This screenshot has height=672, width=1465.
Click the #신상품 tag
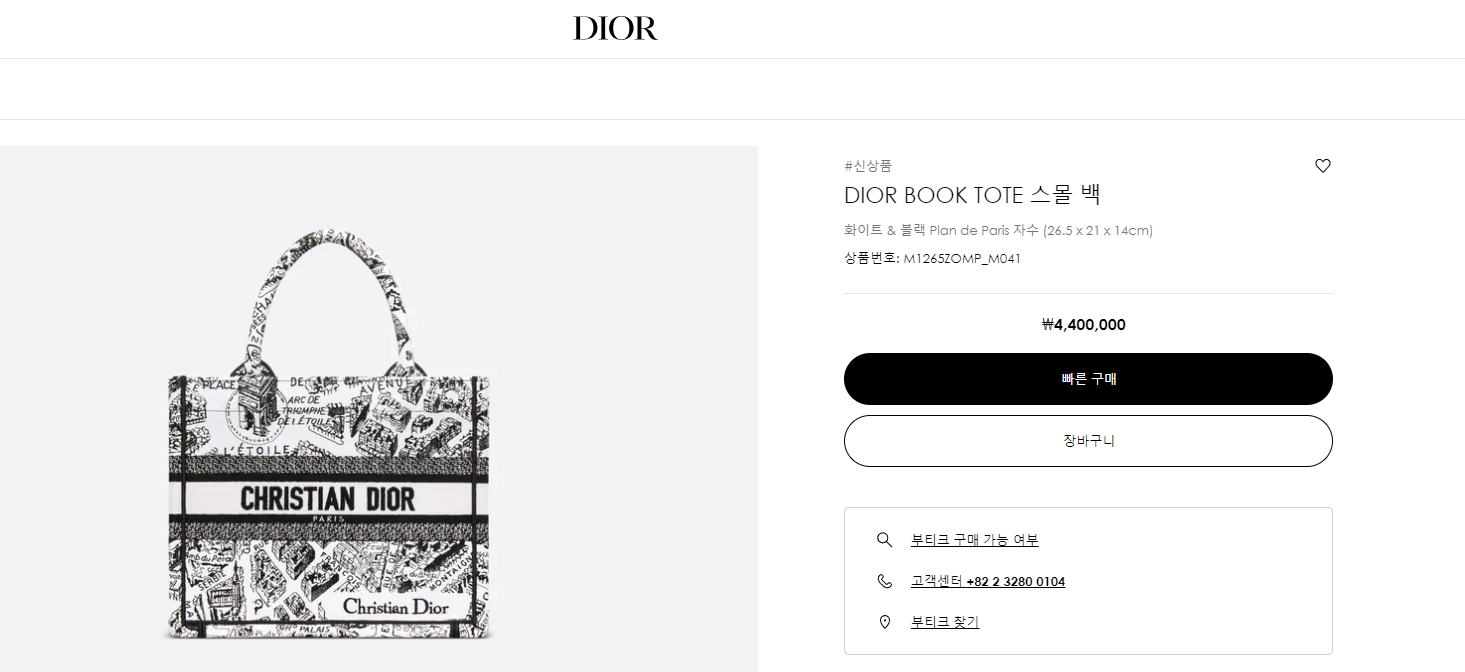point(868,166)
